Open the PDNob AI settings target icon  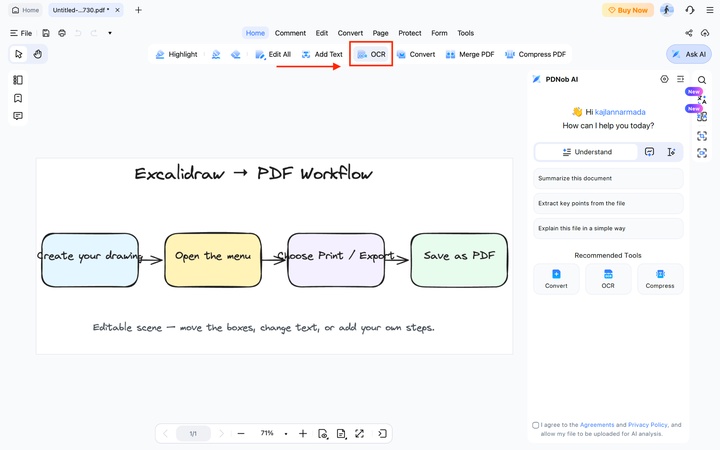coord(664,79)
